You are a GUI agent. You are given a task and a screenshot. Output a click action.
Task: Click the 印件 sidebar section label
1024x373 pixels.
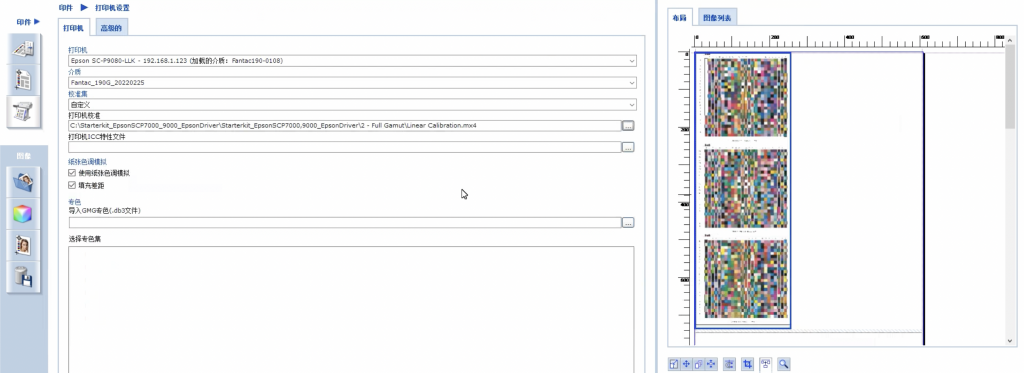tap(24, 22)
